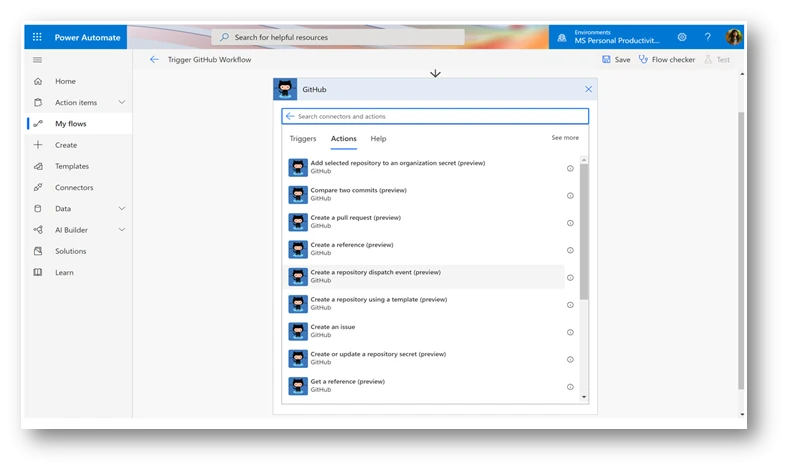789x471 pixels.
Task: Click the user profile avatar
Action: (734, 37)
